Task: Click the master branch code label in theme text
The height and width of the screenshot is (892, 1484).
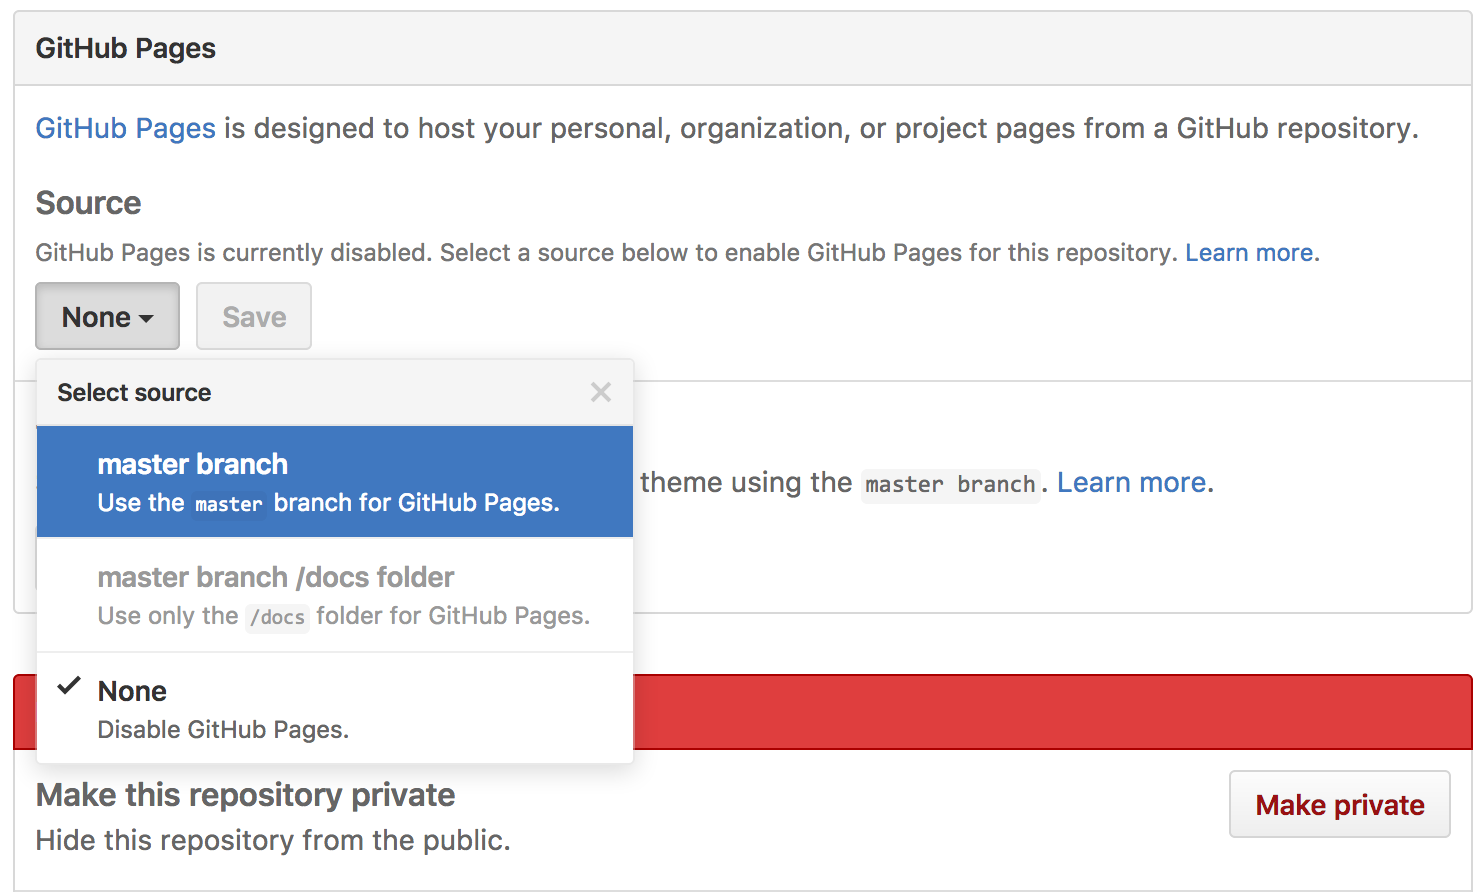Action: coord(950,485)
